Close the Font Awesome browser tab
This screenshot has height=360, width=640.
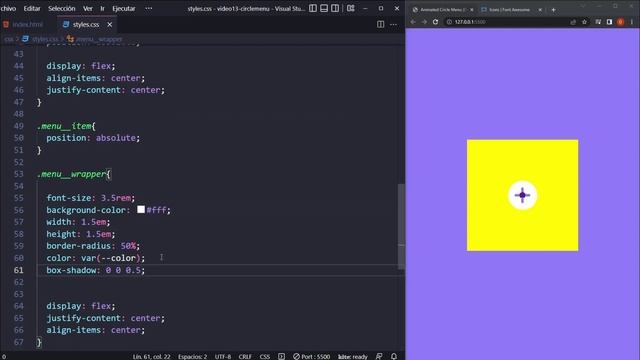point(540,9)
